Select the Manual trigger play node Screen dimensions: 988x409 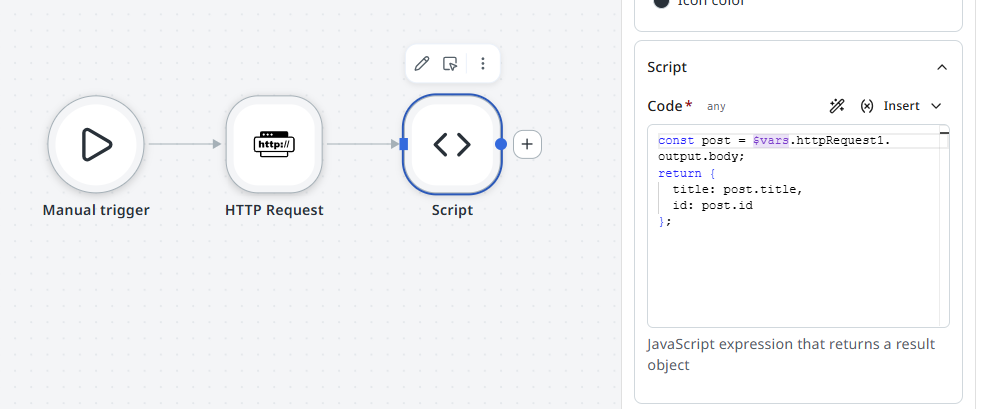[x=96, y=144]
